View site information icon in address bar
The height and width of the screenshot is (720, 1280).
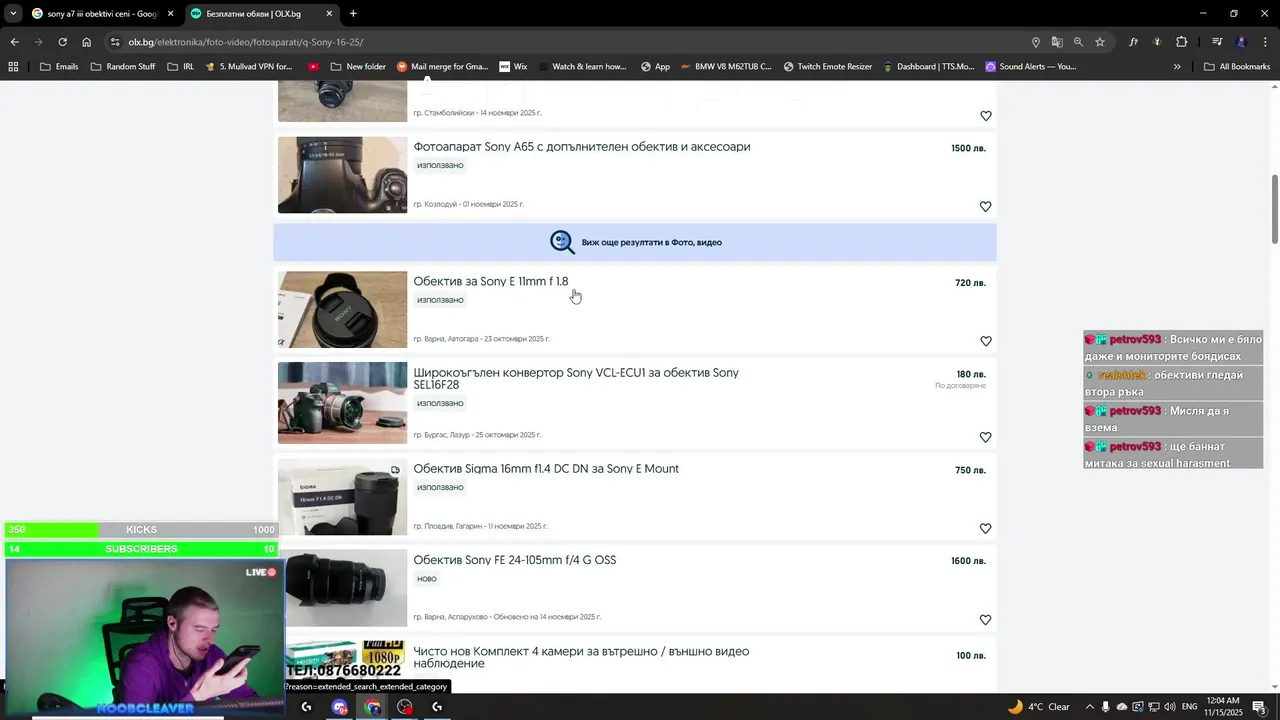(115, 42)
